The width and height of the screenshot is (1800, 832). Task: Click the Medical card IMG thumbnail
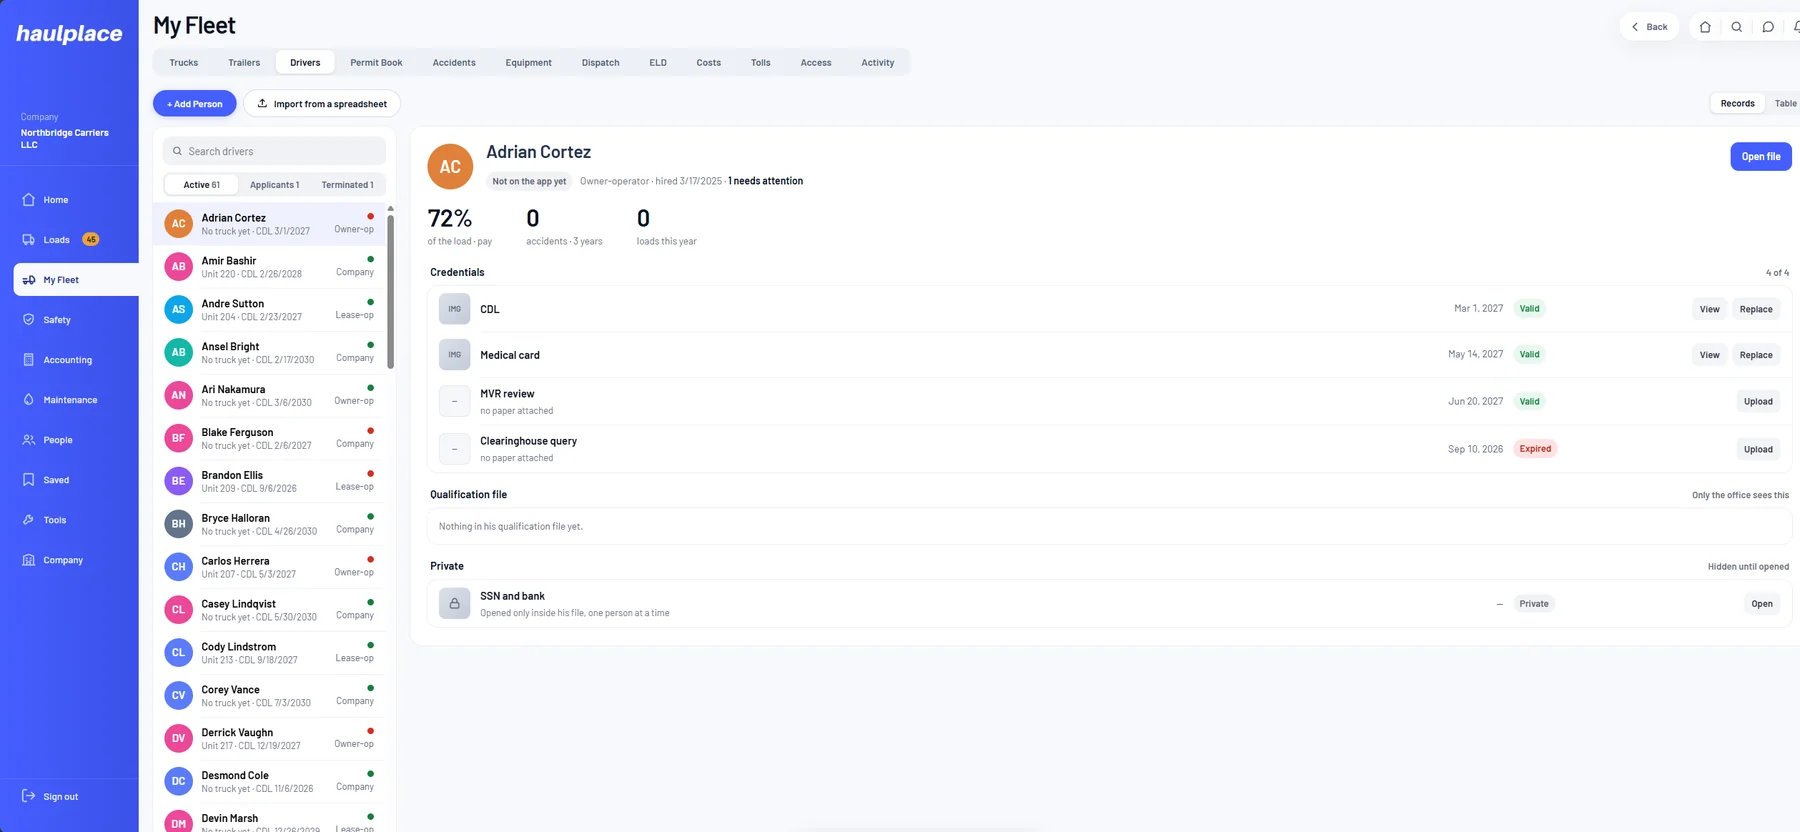point(454,355)
